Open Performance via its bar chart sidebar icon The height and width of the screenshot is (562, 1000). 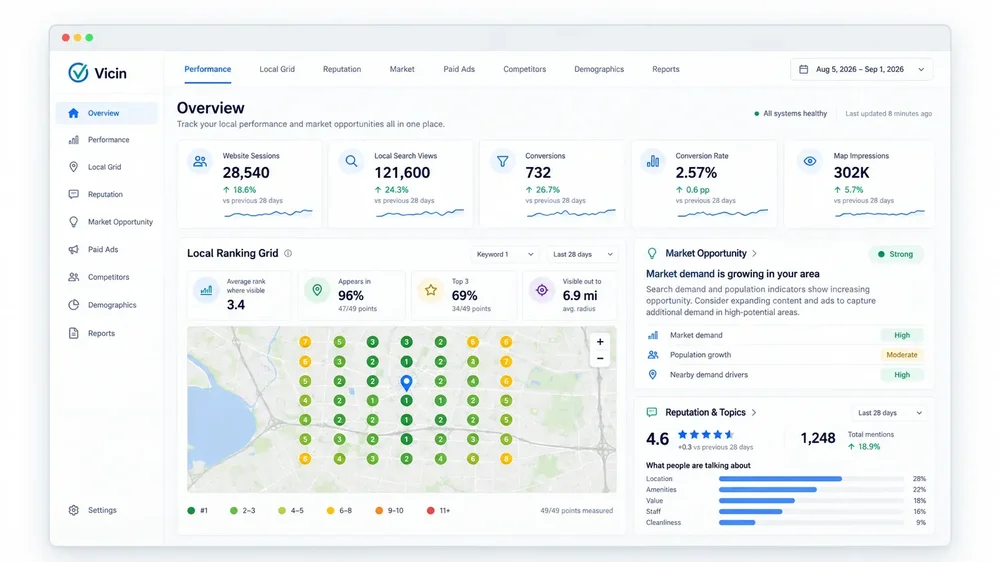73,140
